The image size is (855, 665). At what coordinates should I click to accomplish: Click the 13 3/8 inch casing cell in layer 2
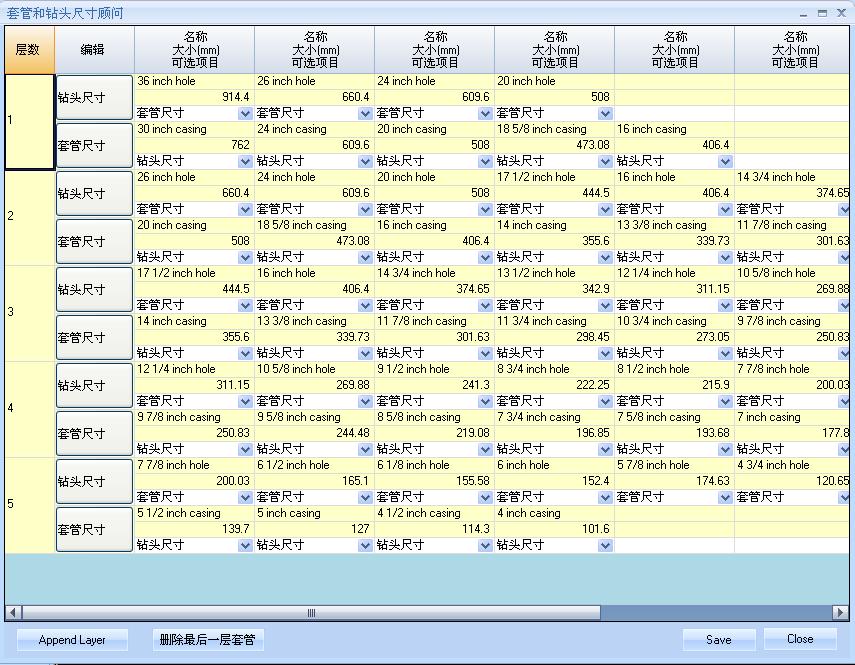(x=674, y=225)
